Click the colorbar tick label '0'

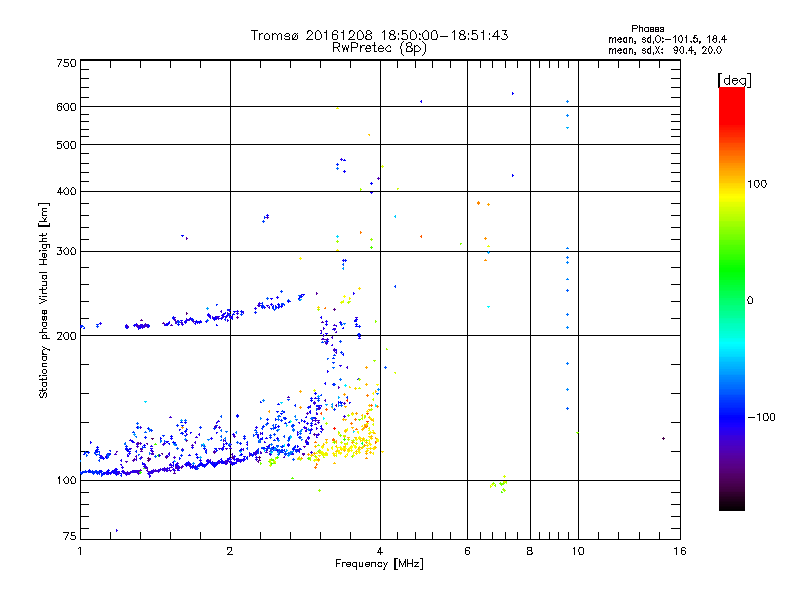[749, 301]
